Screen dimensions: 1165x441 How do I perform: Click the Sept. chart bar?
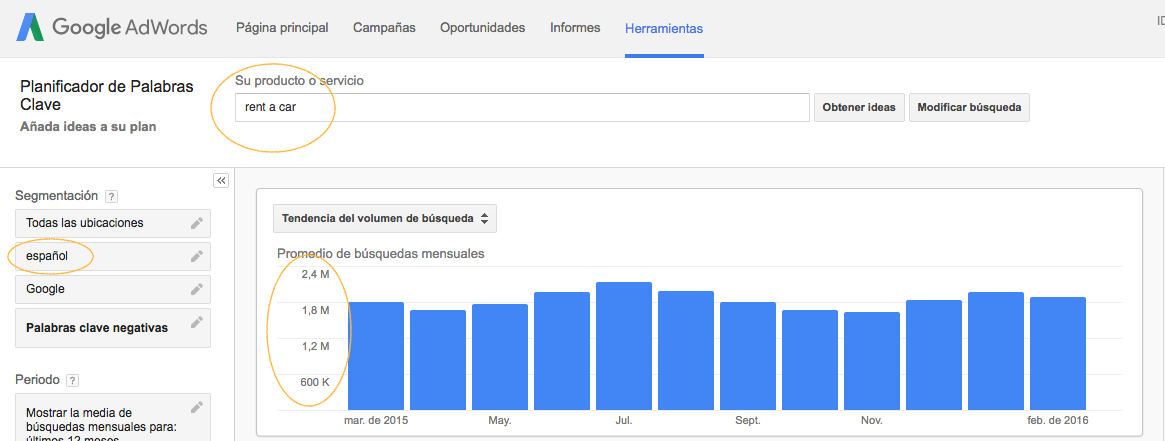748,356
